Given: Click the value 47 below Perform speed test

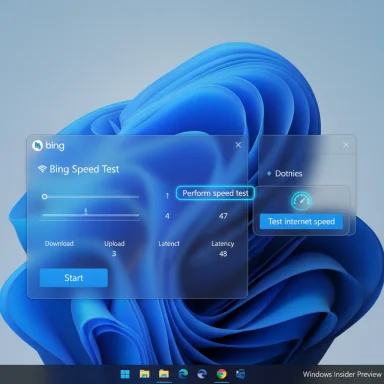Looking at the screenshot, I should coord(223,216).
